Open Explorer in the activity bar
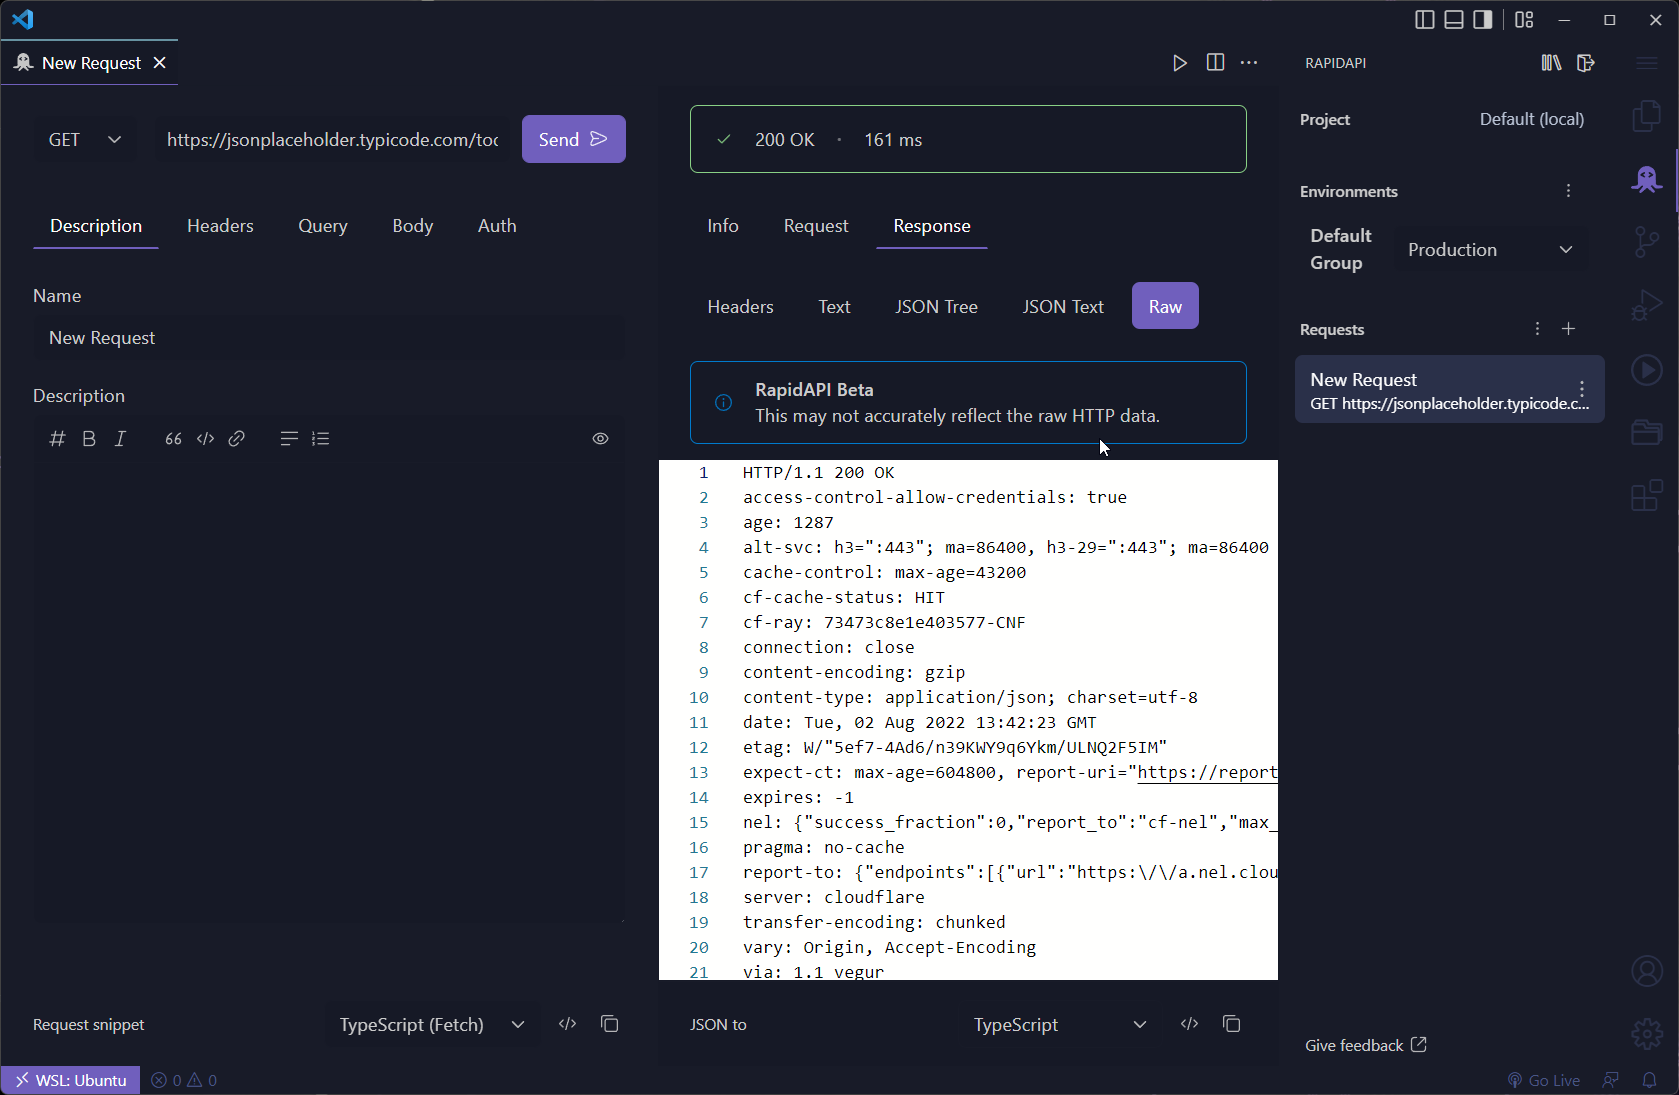Screen dimensions: 1679x1095 pyautogui.click(x=1647, y=116)
